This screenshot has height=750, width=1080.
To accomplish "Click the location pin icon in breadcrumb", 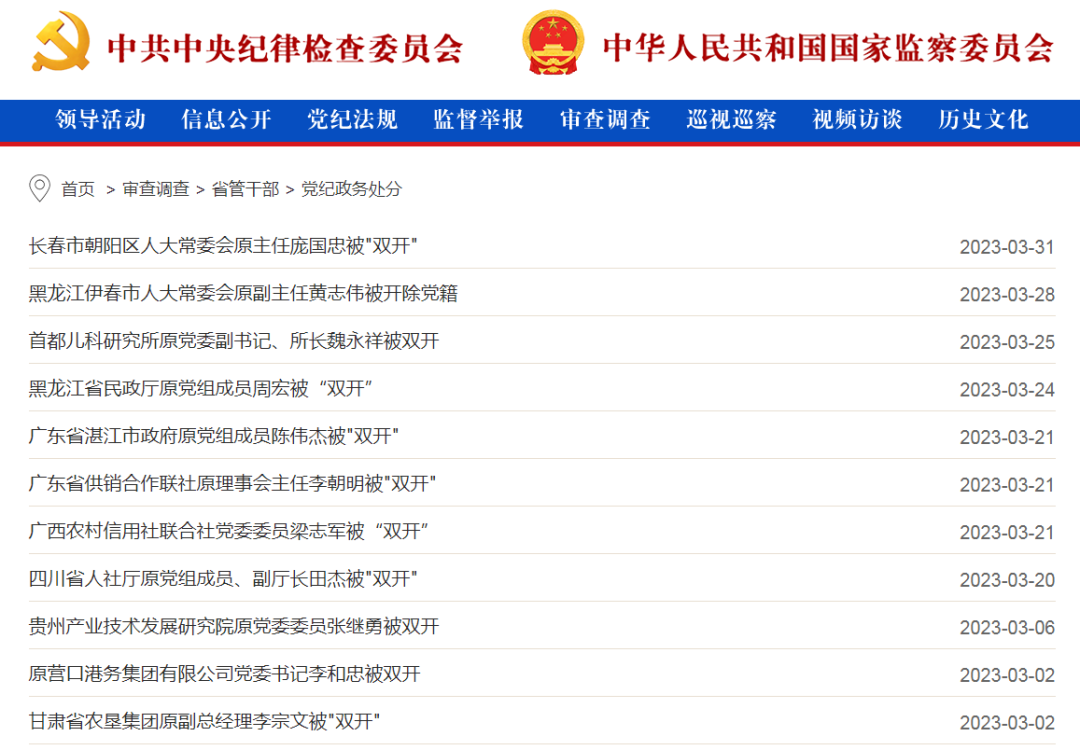I will click(x=39, y=188).
